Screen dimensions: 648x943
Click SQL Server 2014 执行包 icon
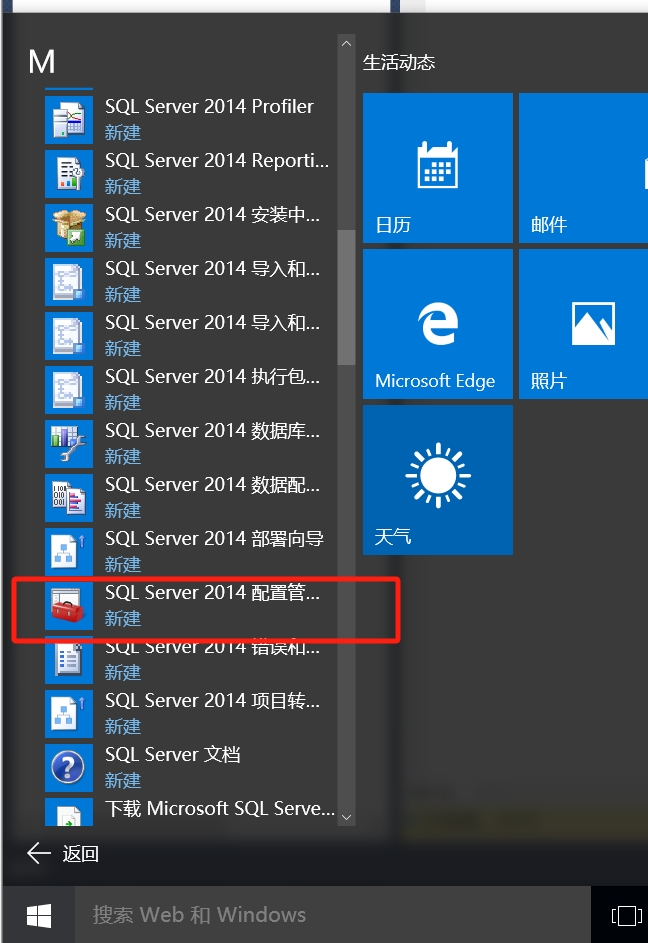click(69, 389)
